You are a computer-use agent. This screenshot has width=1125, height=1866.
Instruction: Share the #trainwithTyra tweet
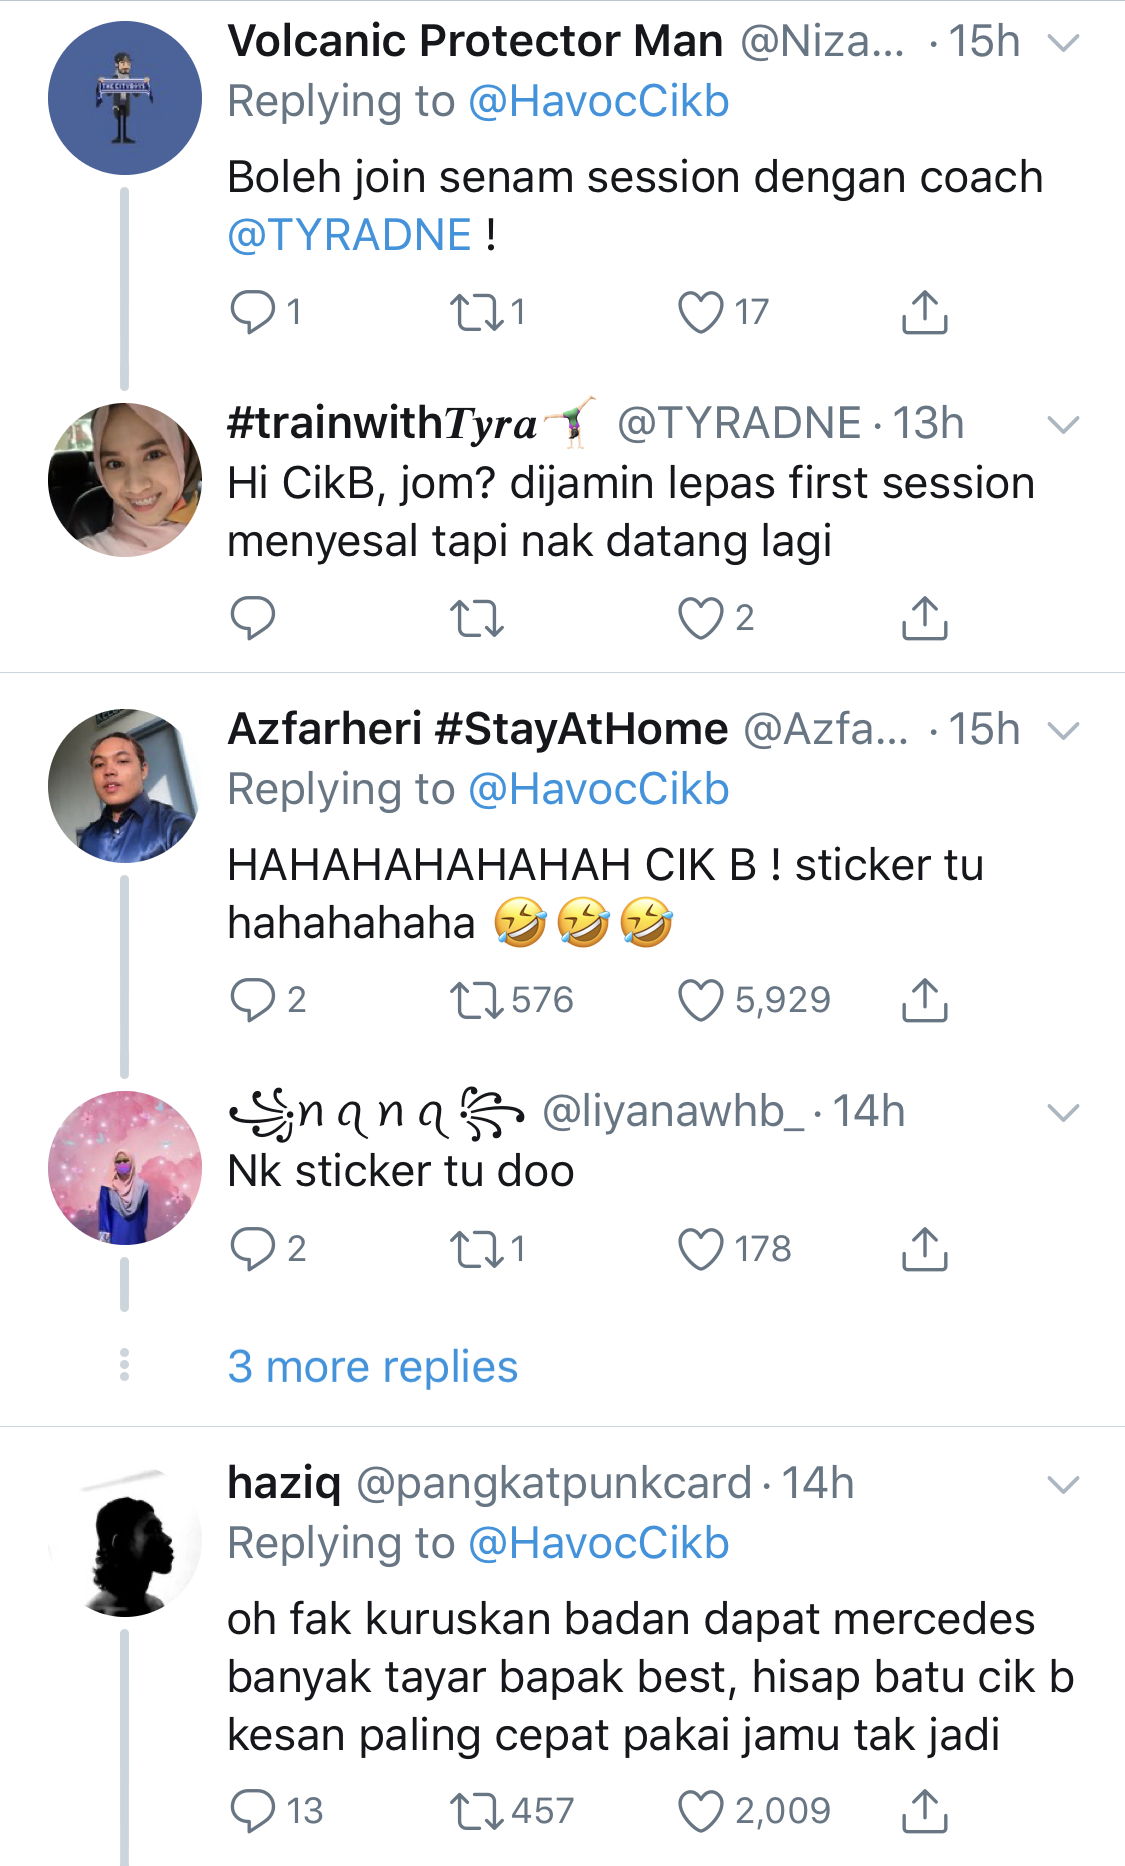[x=924, y=618]
